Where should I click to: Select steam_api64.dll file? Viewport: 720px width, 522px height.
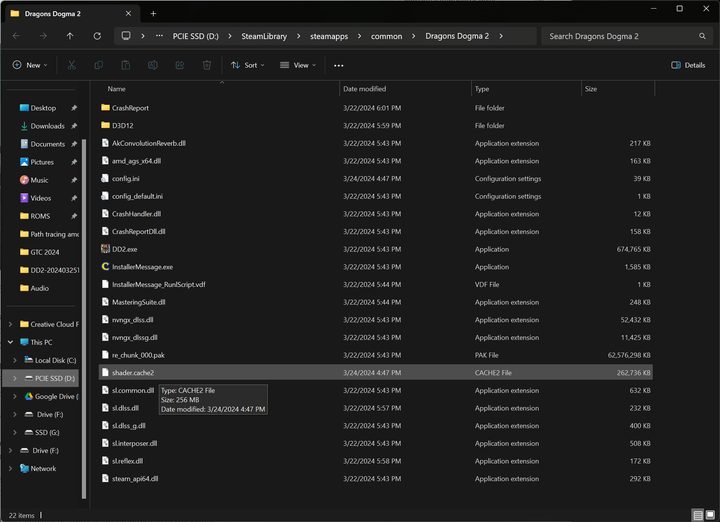[x=376, y=478]
